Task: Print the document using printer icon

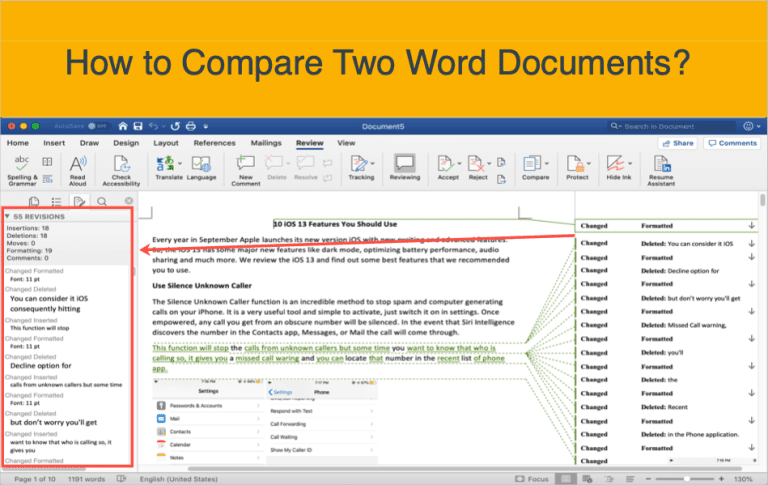Action: pos(191,126)
